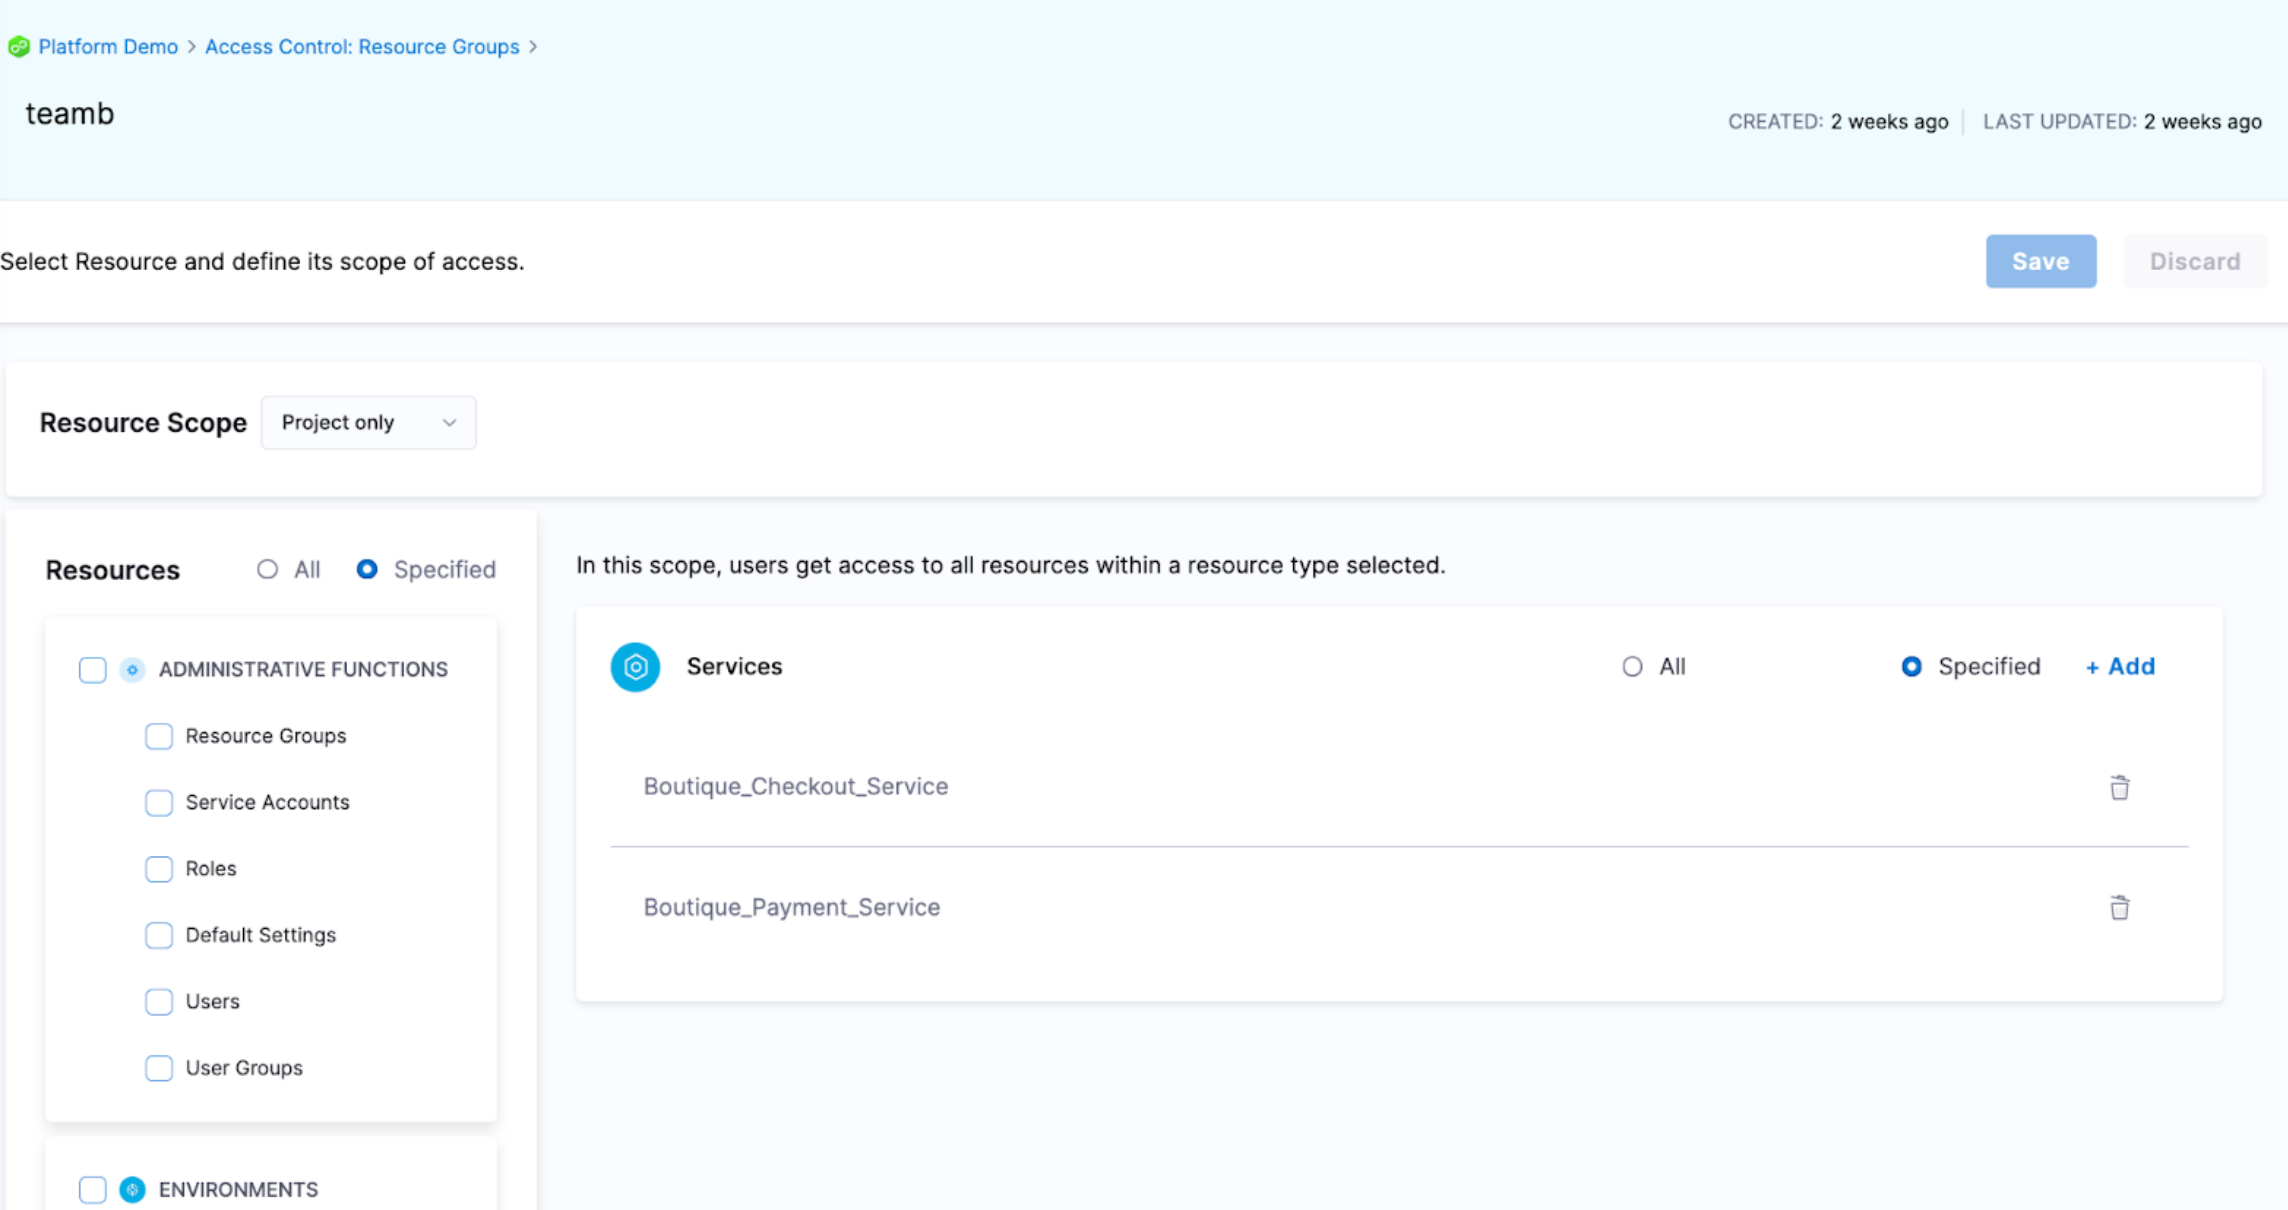Select the All radio for Services
Screen dimensions: 2288x1210
point(1632,667)
